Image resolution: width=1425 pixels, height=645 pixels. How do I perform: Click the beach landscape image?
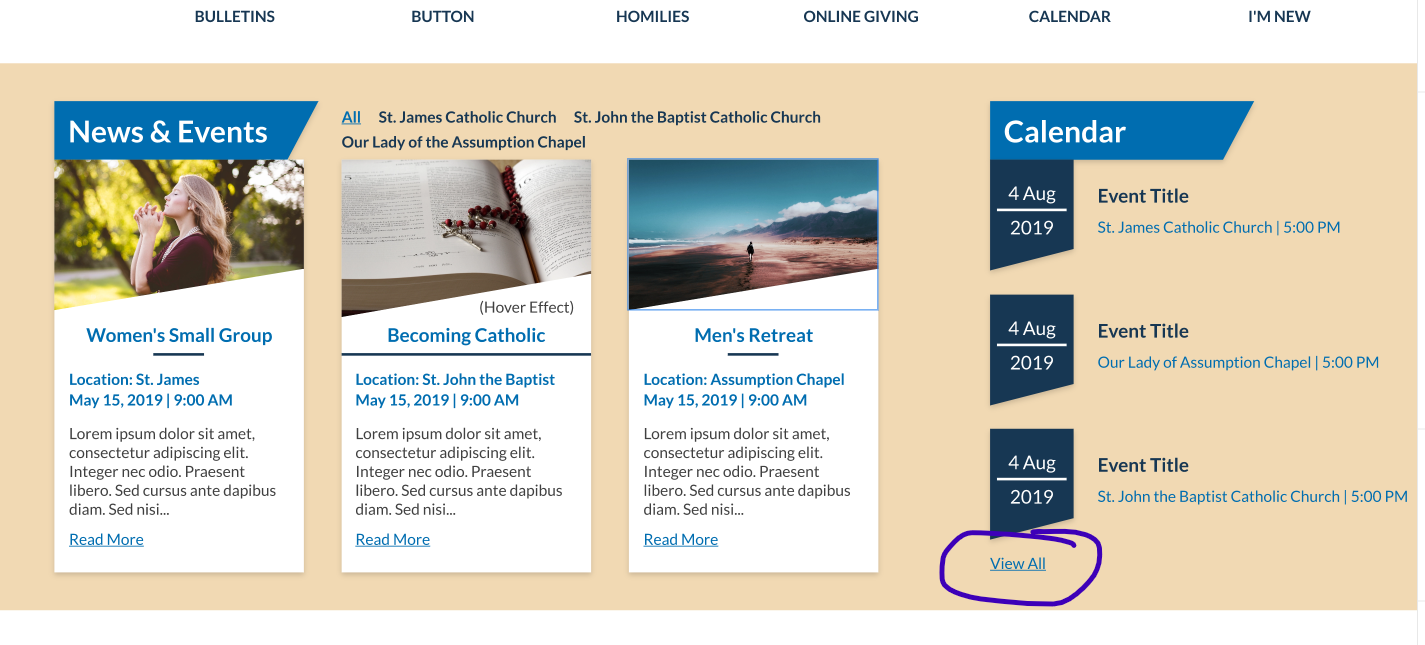pyautogui.click(x=753, y=225)
